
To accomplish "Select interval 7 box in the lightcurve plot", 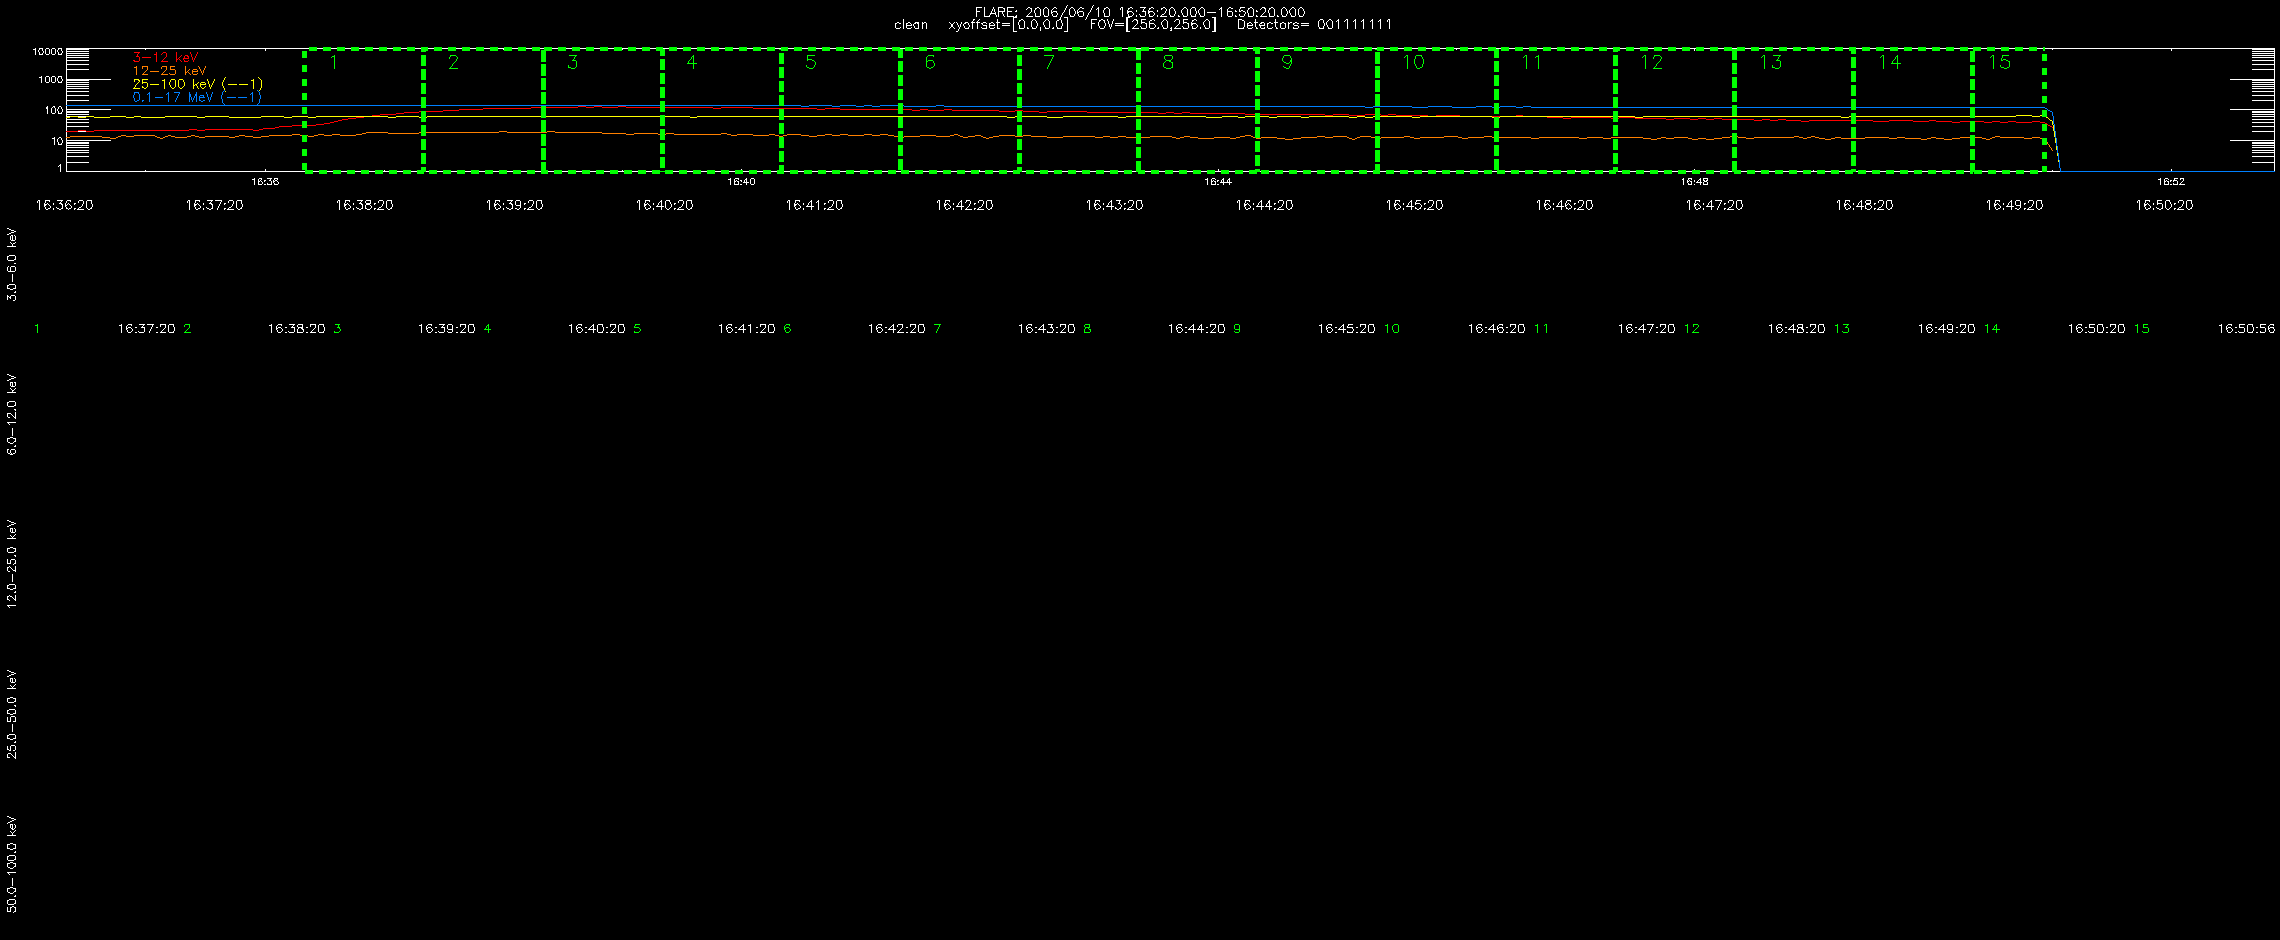I will 1078,110.
